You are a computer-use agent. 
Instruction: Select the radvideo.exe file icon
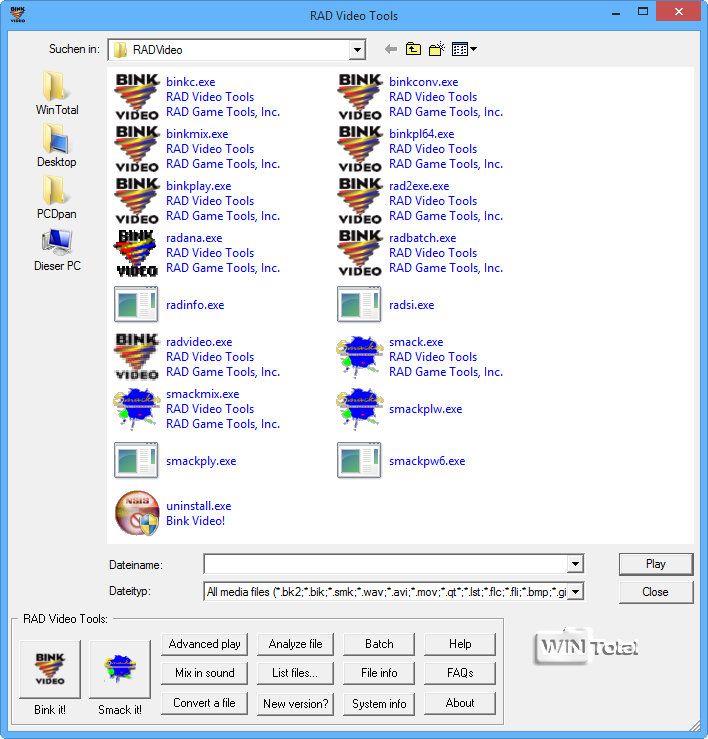click(137, 357)
